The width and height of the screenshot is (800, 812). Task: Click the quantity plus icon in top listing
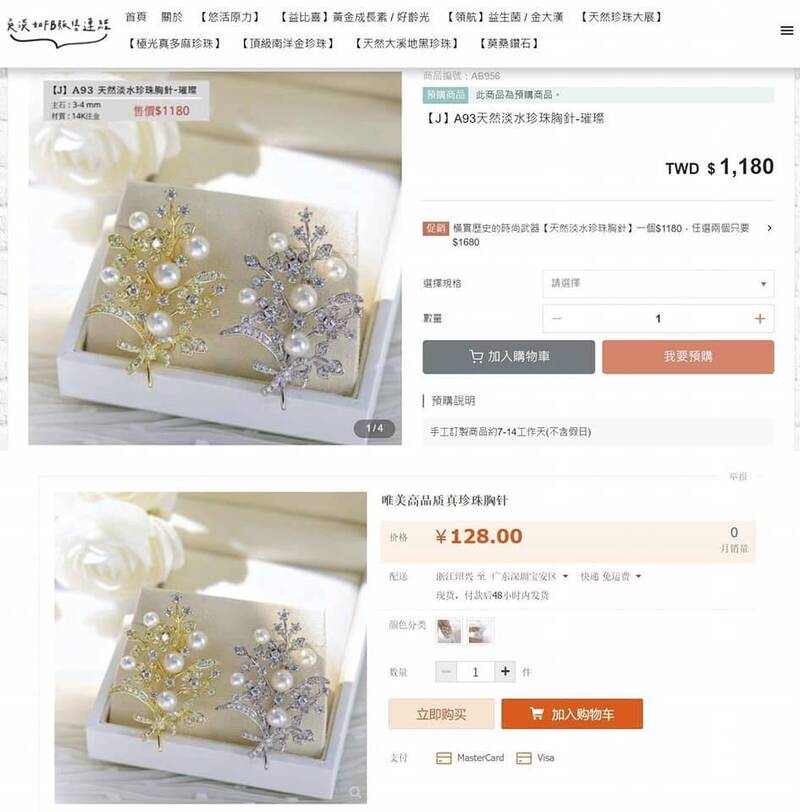(x=759, y=318)
